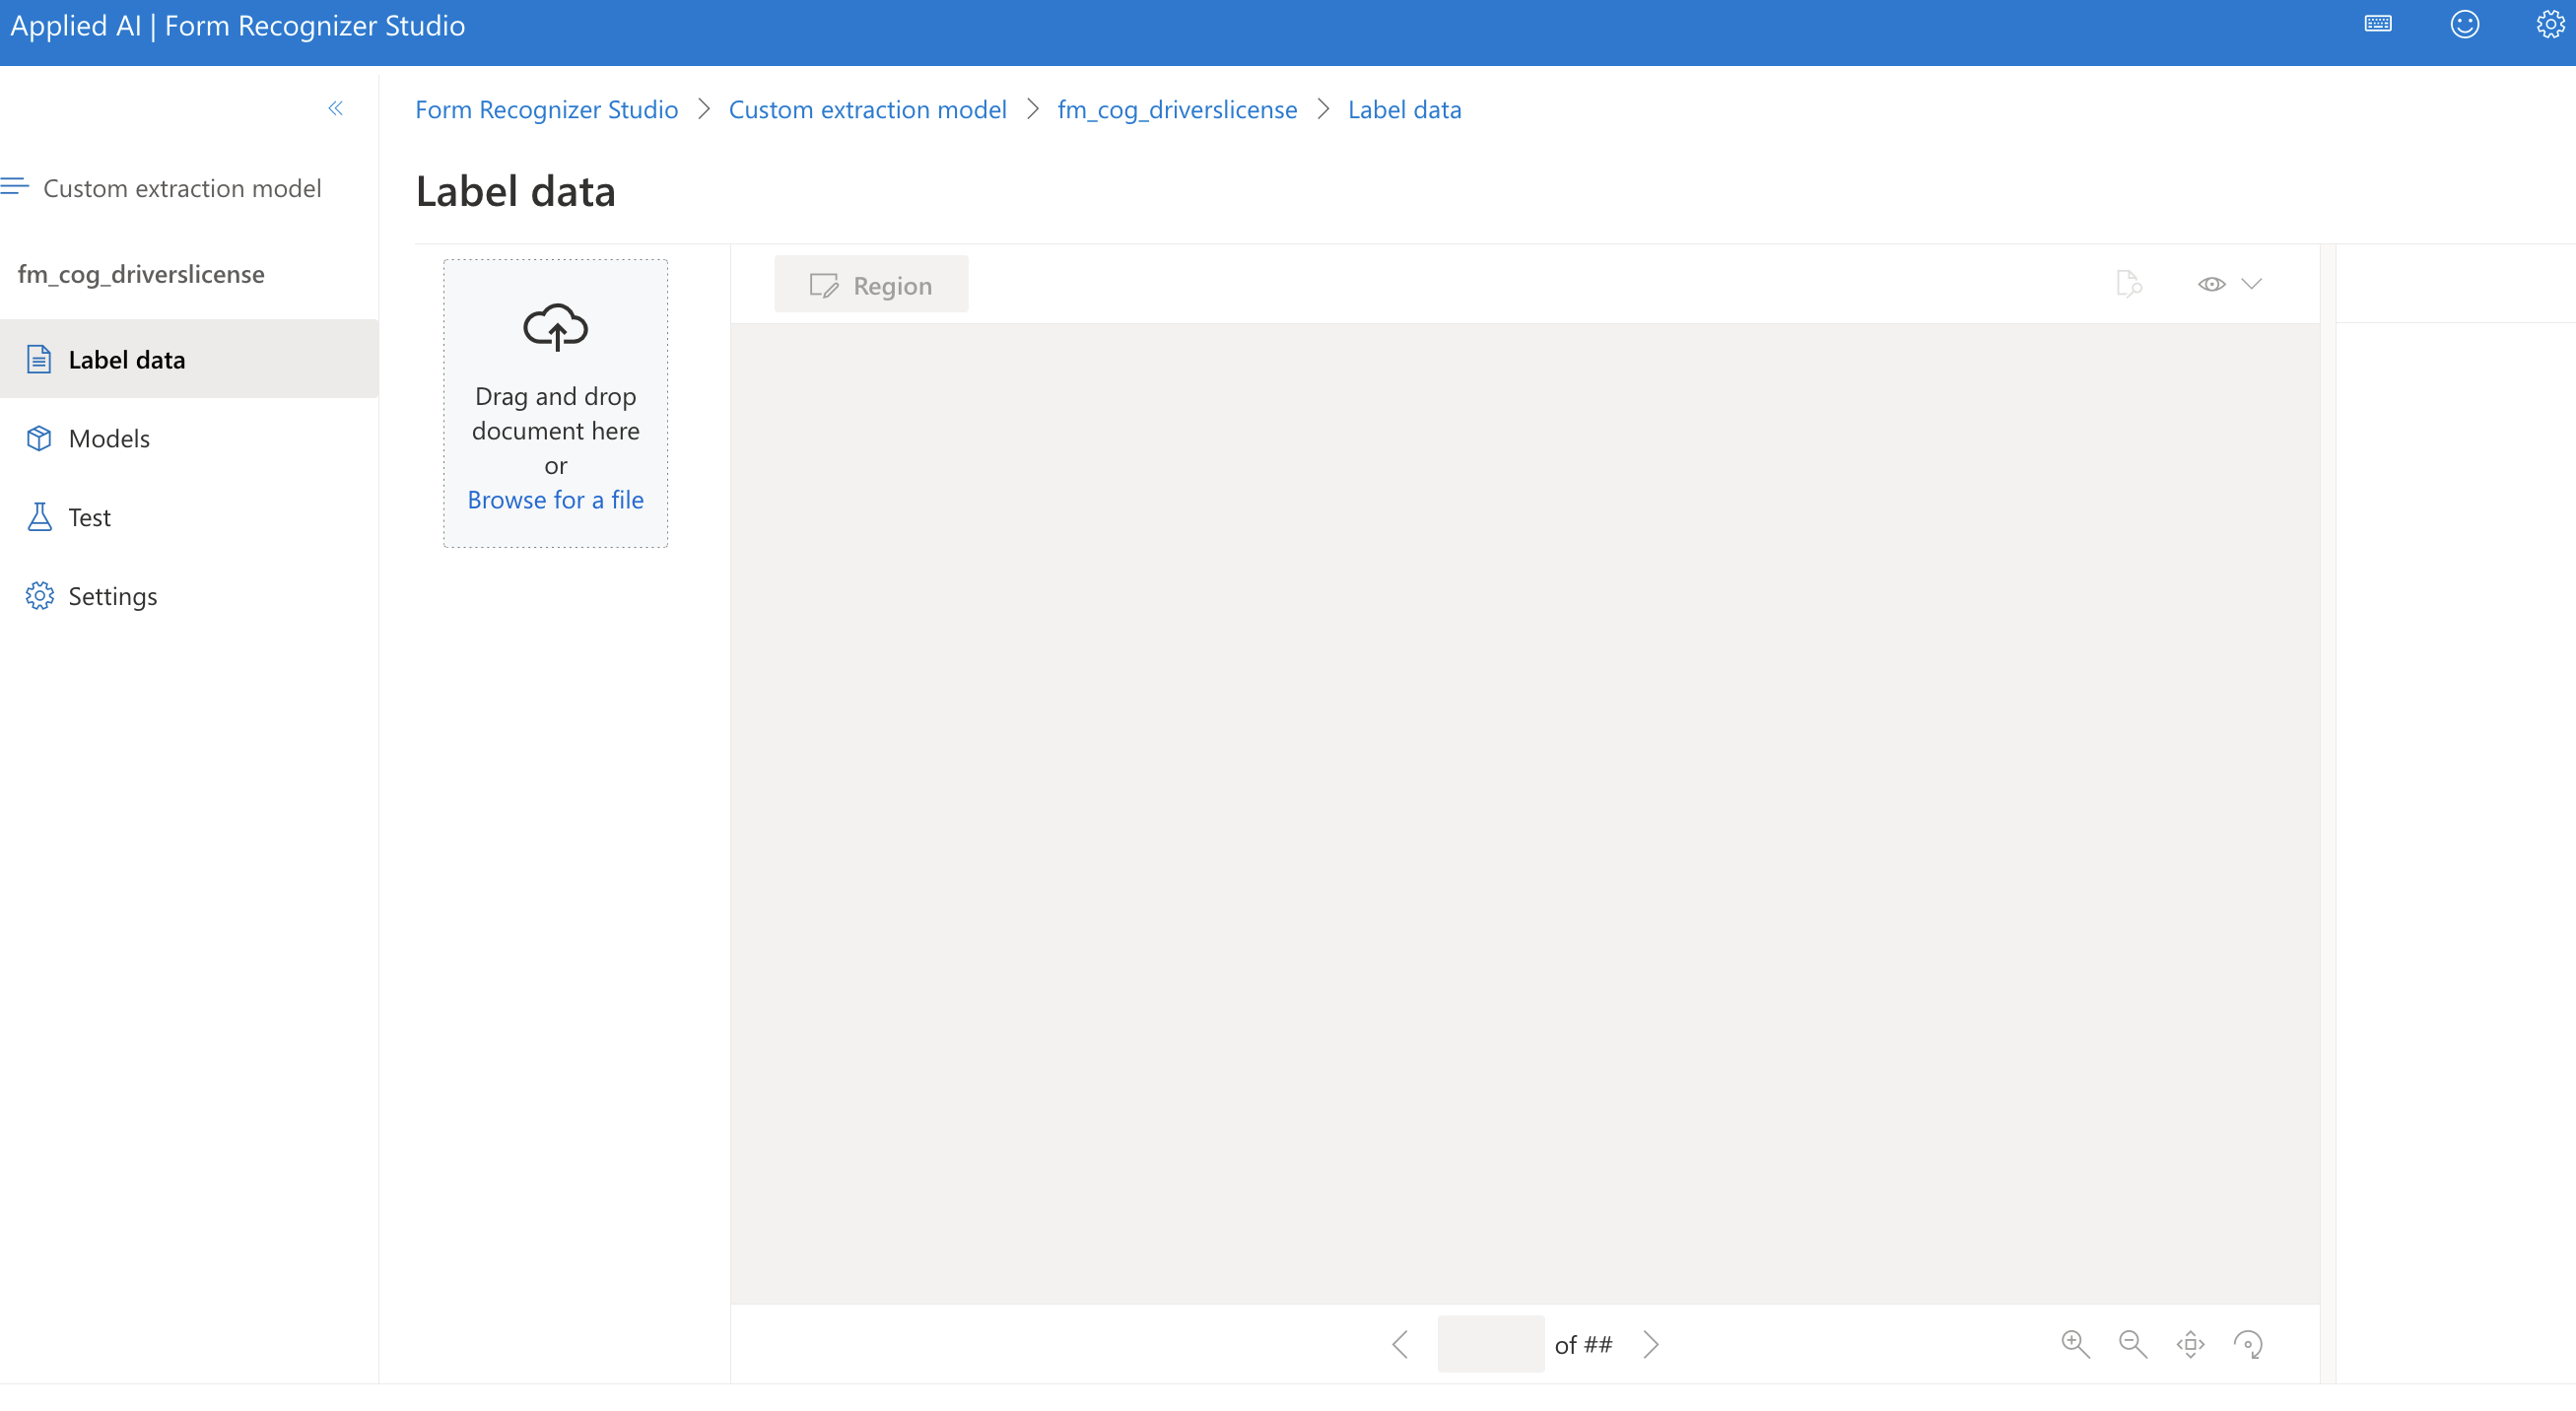
Task: Go to next page arrow
Action: pyautogui.click(x=1651, y=1344)
